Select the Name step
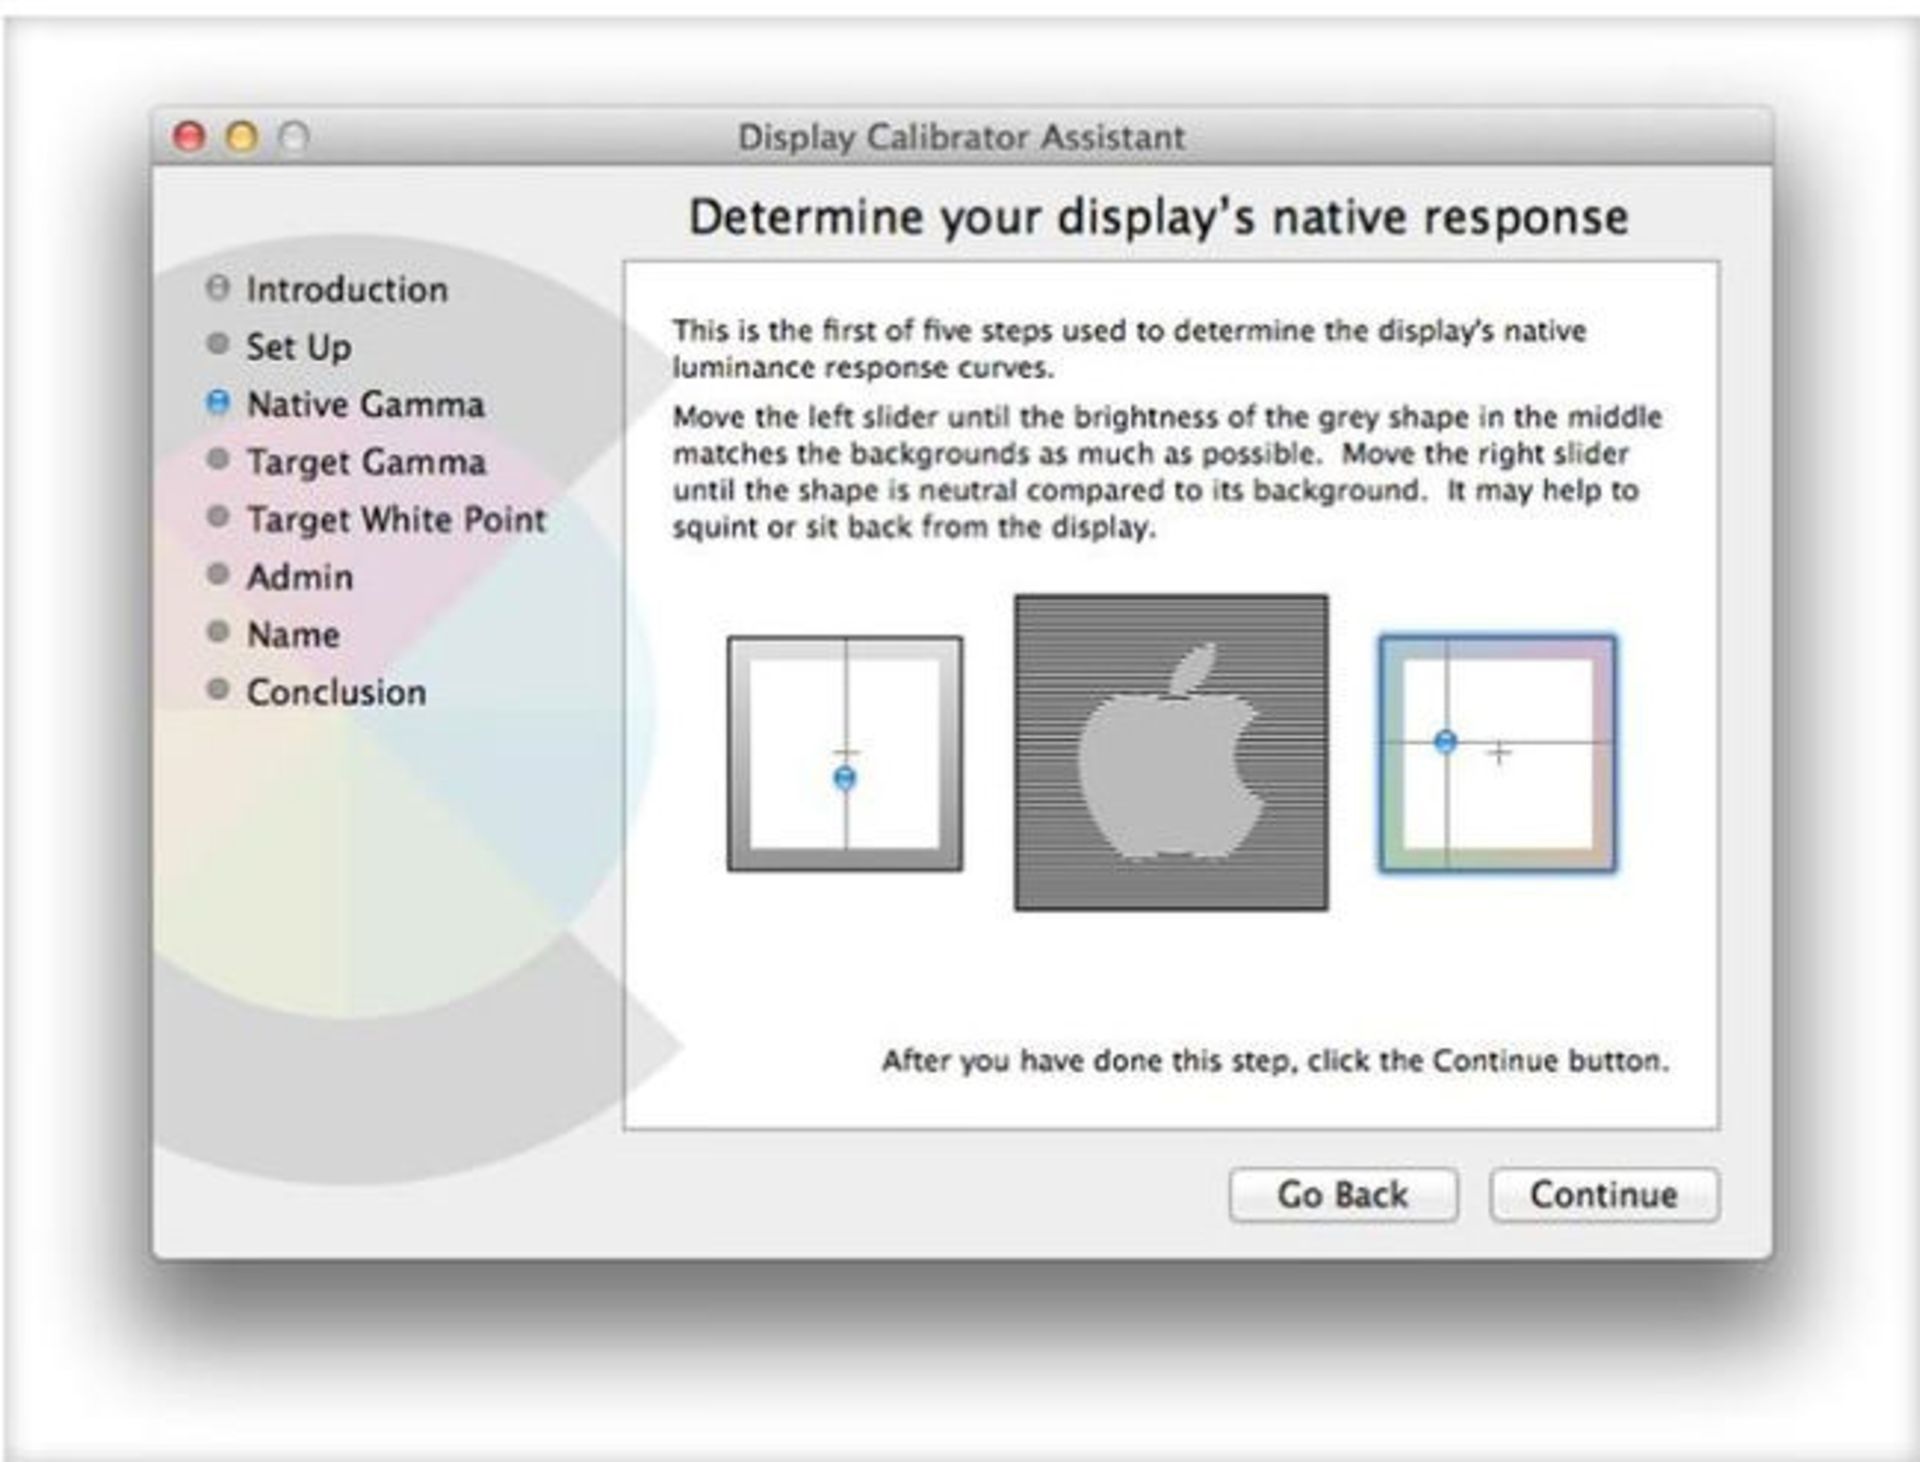The image size is (1920, 1462). [273, 634]
